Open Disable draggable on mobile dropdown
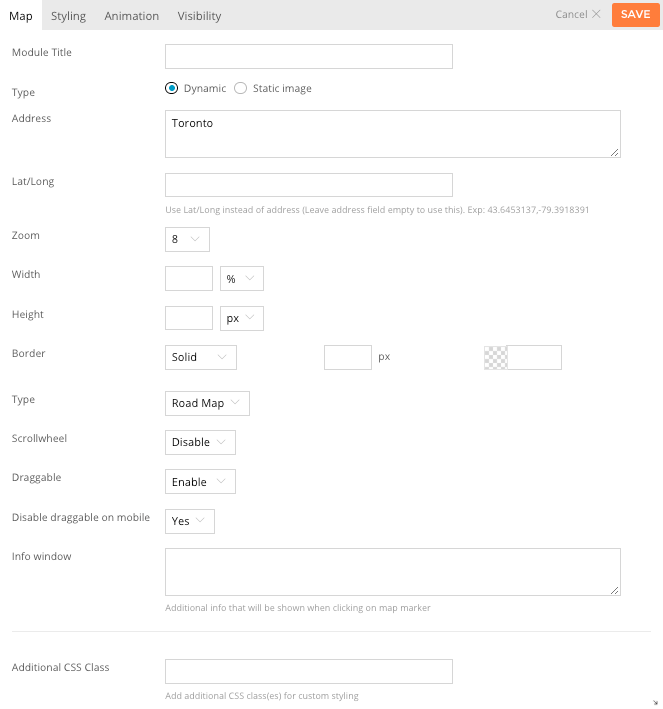The image size is (663, 709). [189, 521]
